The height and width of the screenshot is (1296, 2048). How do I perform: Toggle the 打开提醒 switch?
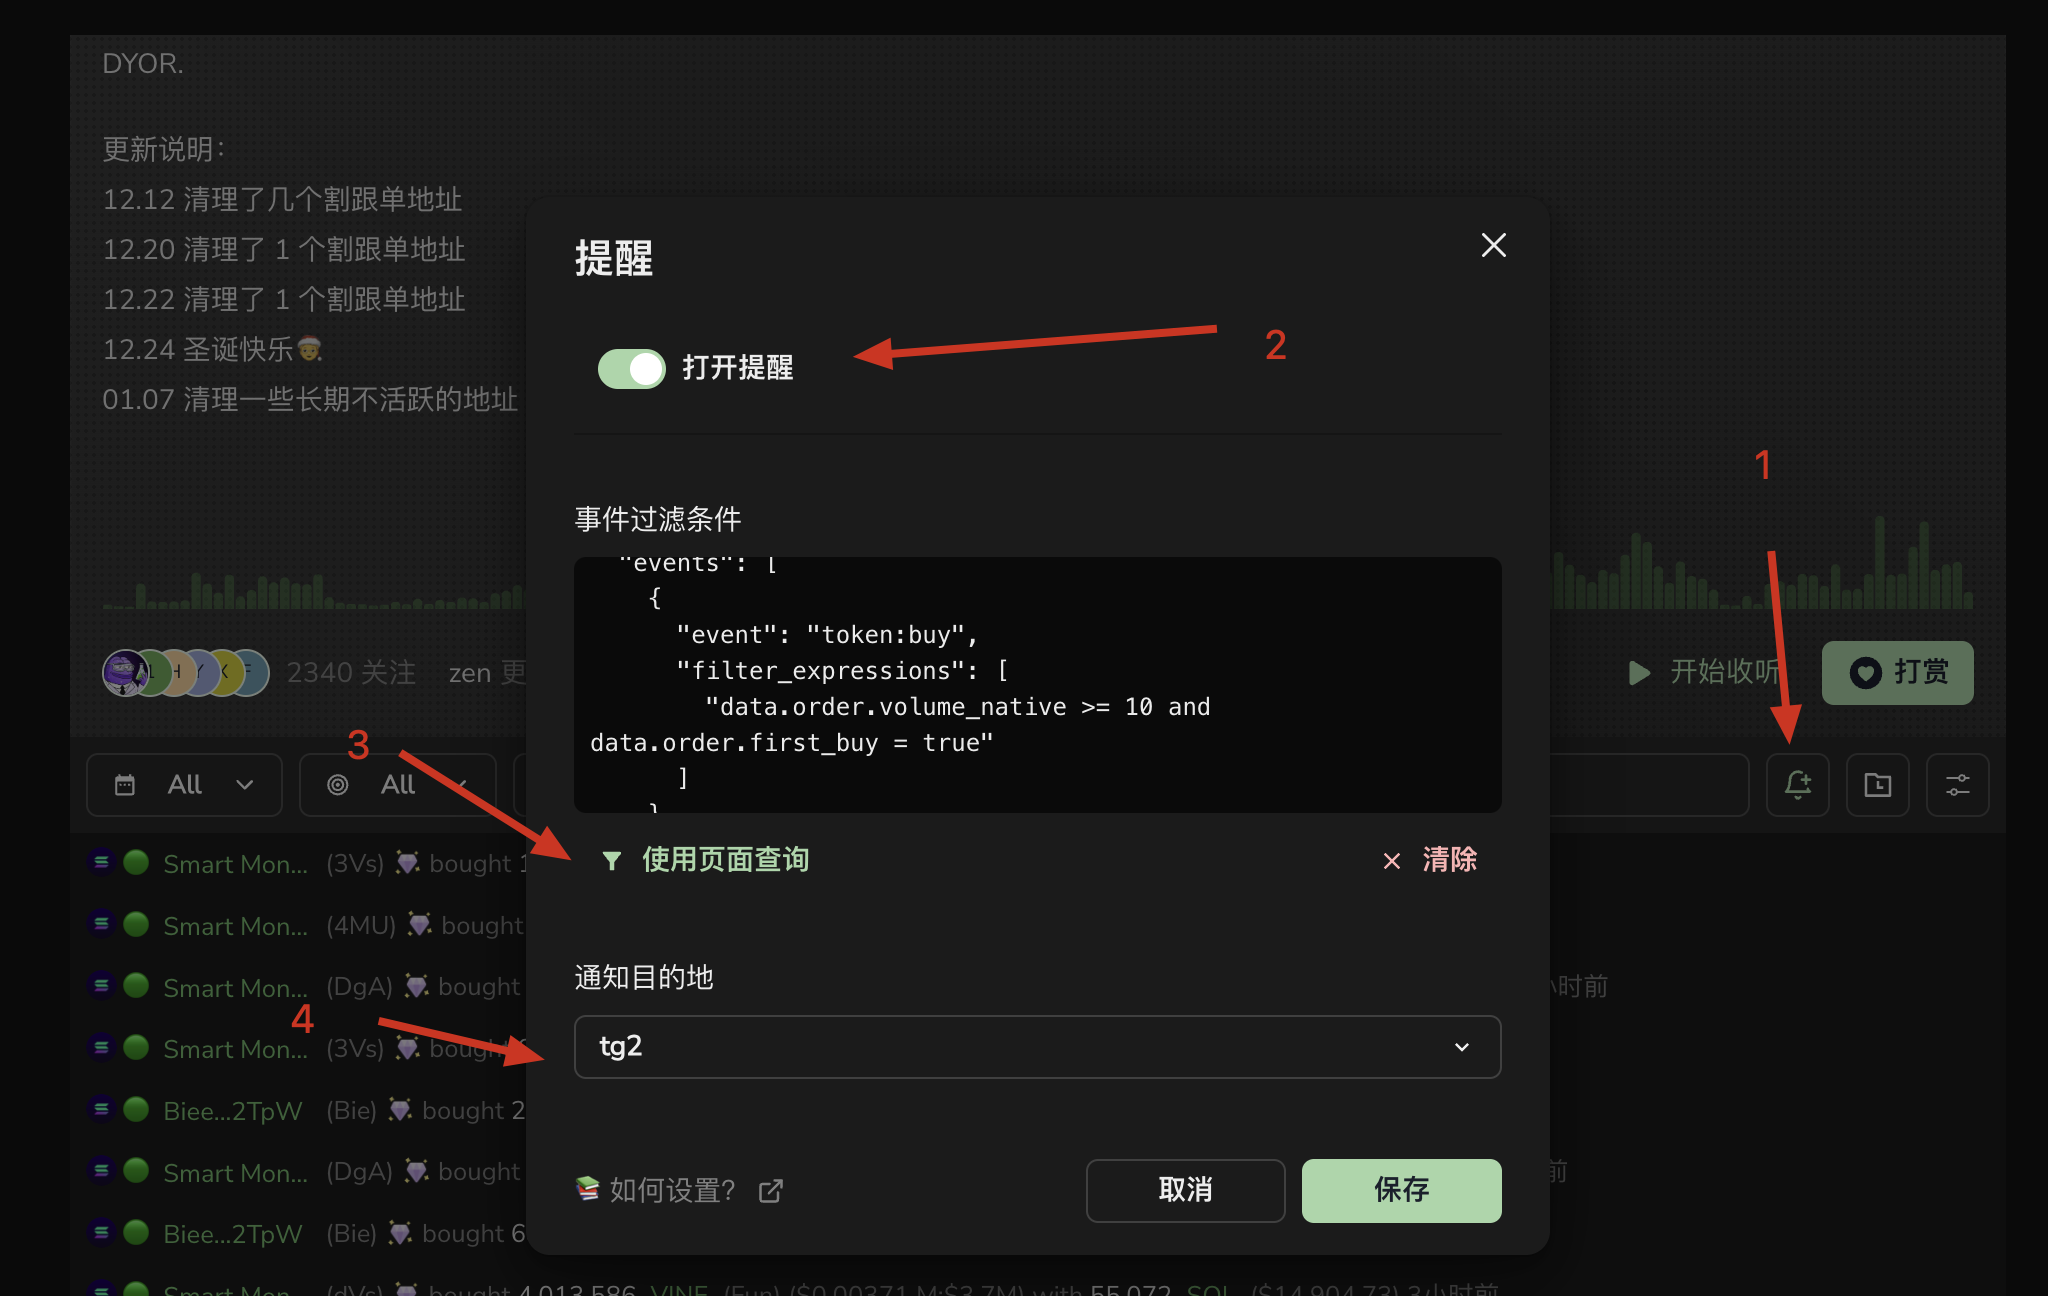point(632,368)
